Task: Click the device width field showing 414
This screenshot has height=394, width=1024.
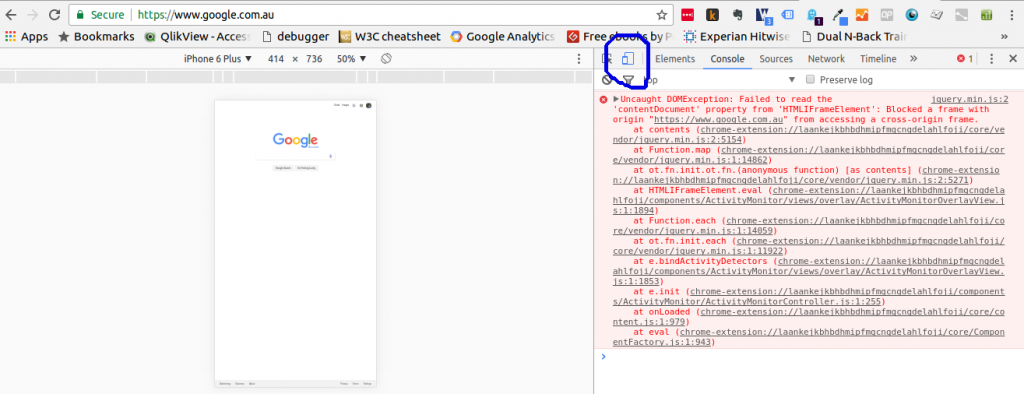Action: tap(276, 59)
